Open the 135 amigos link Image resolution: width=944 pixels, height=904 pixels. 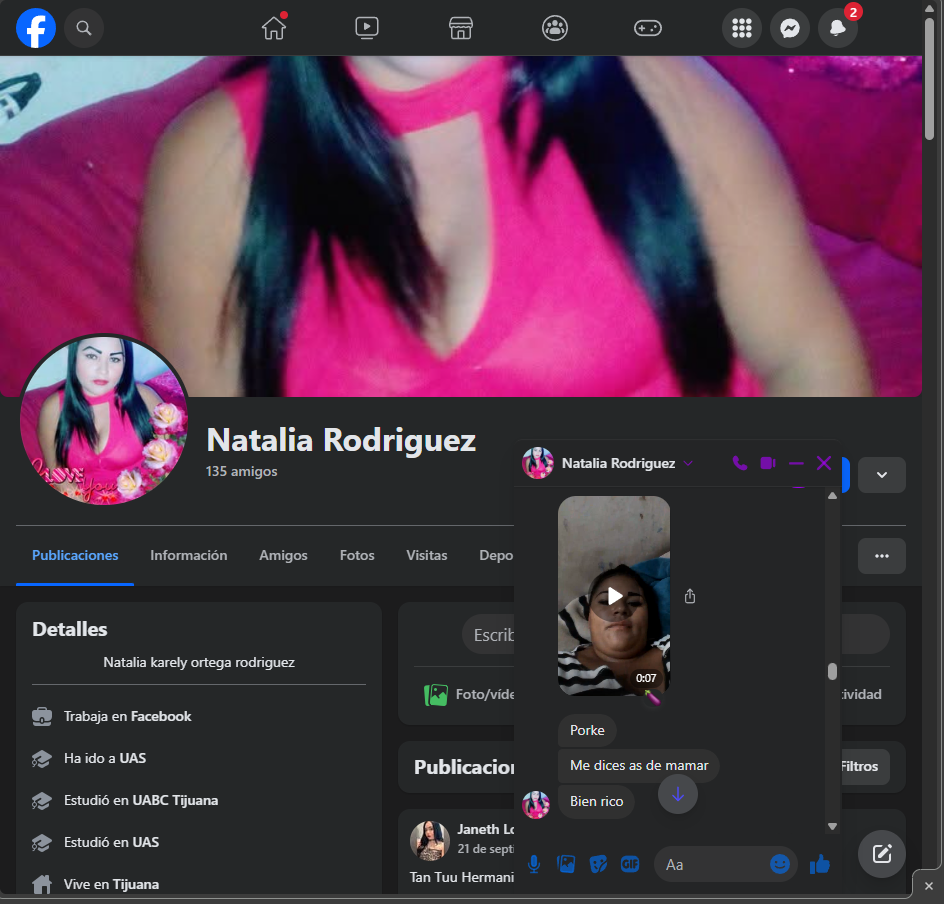pos(241,471)
